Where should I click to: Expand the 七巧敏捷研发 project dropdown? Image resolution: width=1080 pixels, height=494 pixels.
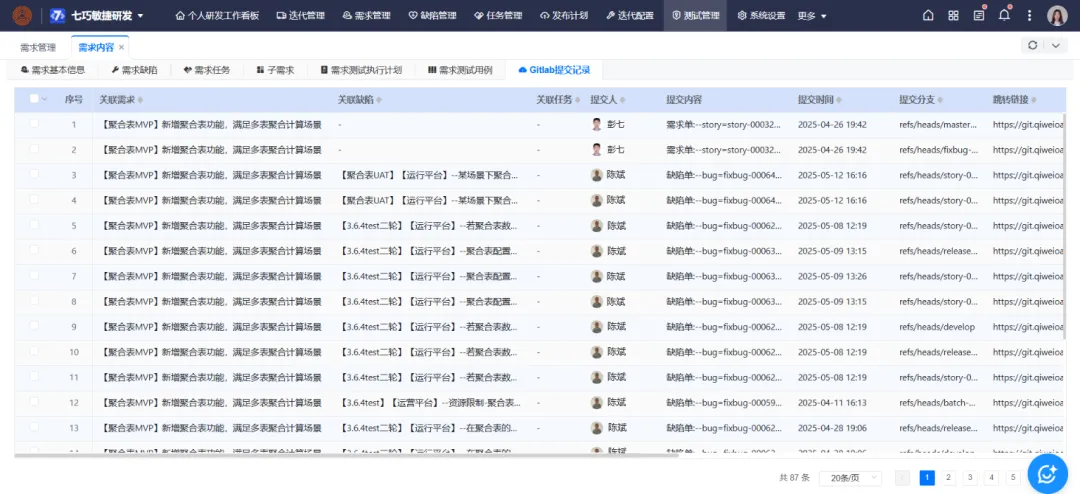(140, 16)
